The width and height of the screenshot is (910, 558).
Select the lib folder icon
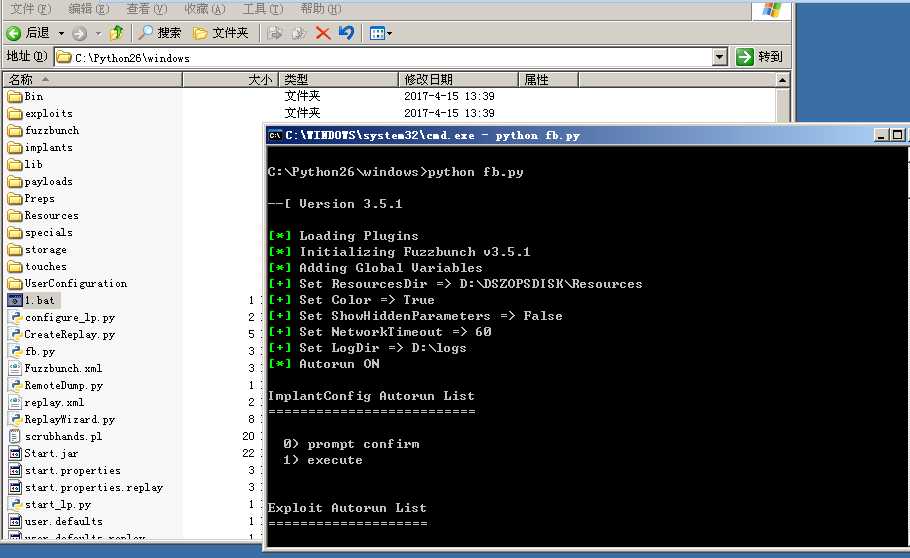pos(15,164)
